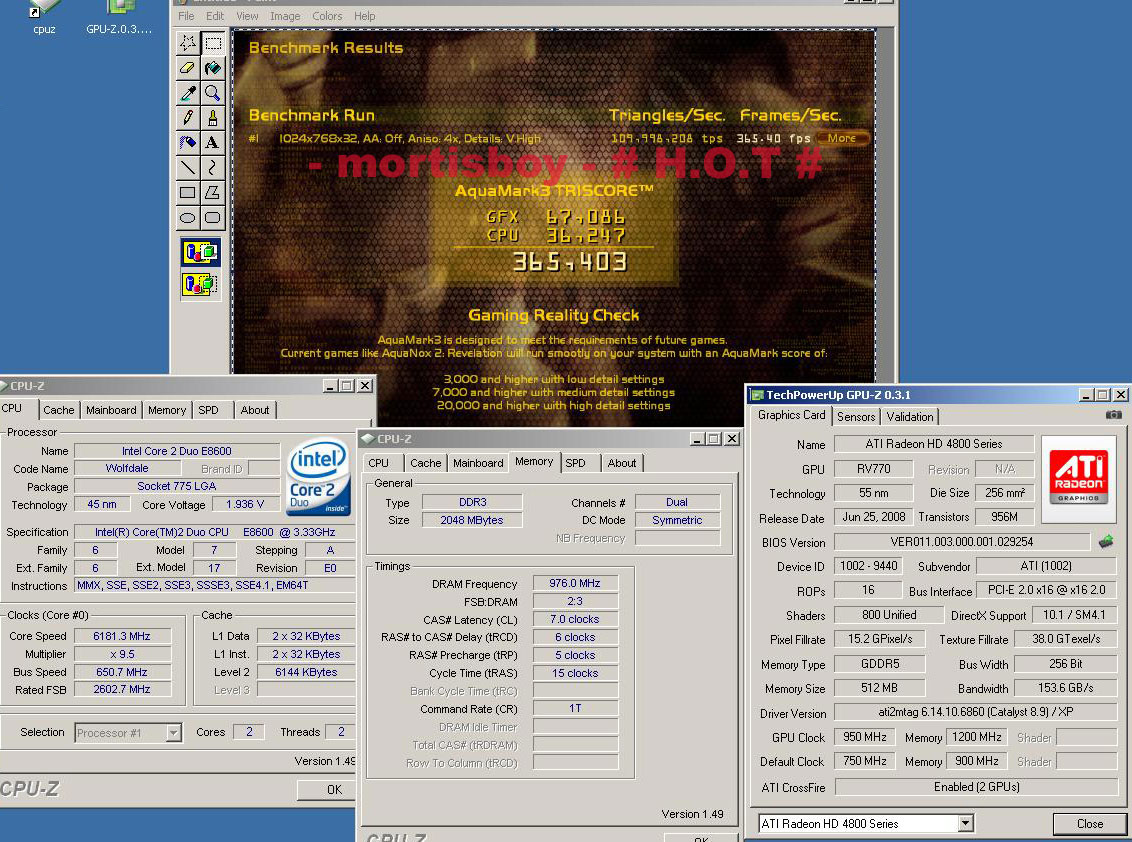
Task: Open the Edit menu in Paint
Action: click(214, 16)
